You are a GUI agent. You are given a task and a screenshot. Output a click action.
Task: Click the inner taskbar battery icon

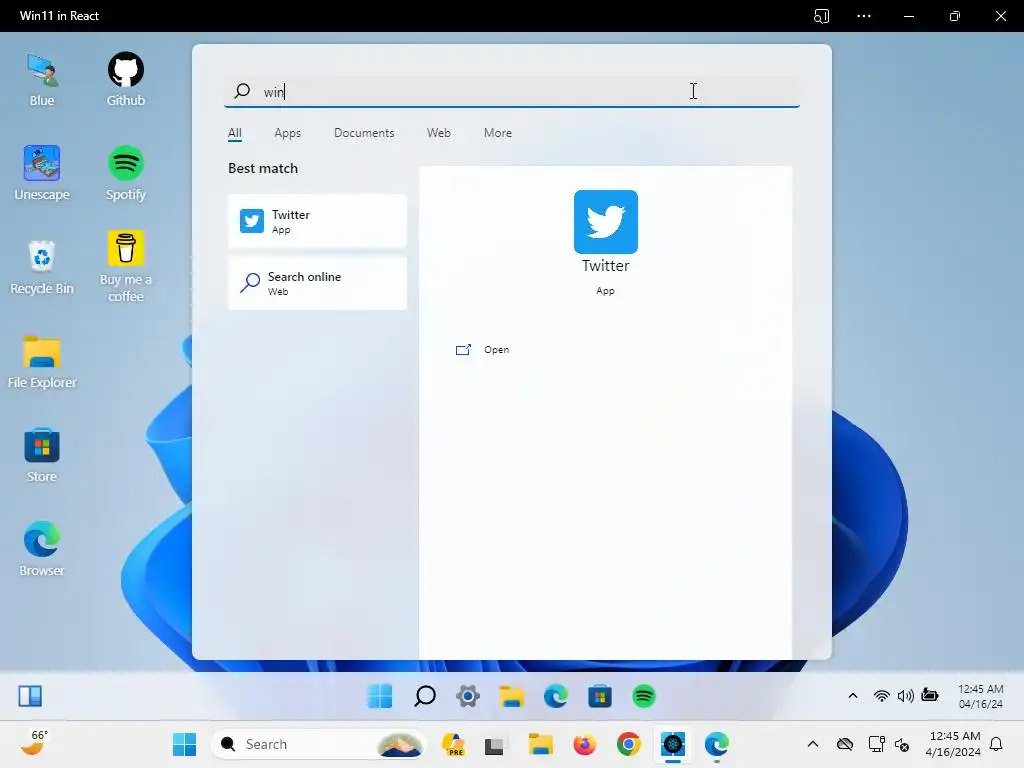coord(929,695)
